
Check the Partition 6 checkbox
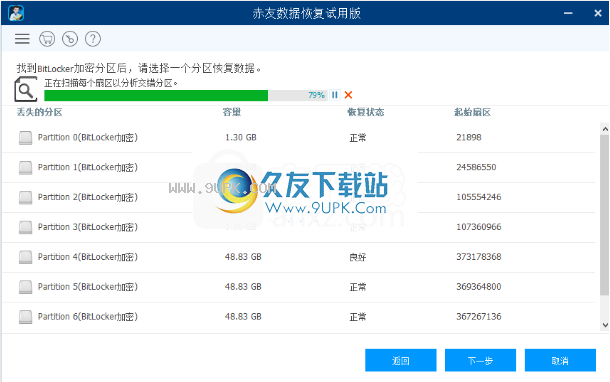tap(26, 317)
